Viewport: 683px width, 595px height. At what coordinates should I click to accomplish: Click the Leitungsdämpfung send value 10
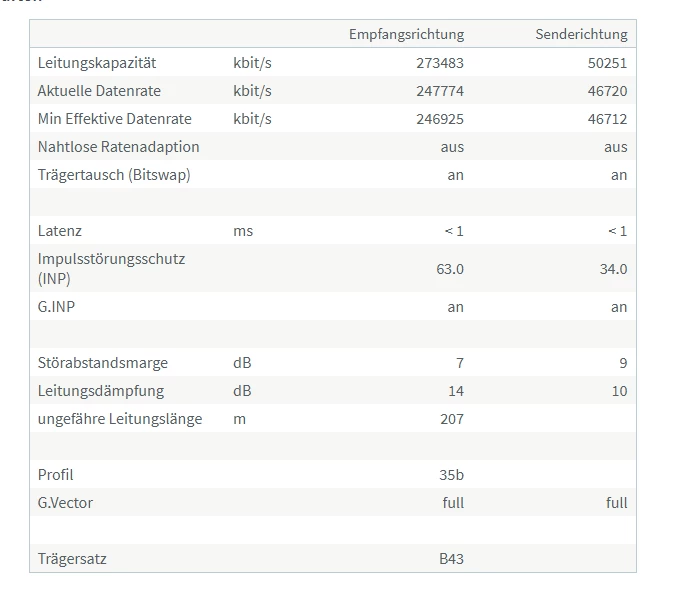619,391
